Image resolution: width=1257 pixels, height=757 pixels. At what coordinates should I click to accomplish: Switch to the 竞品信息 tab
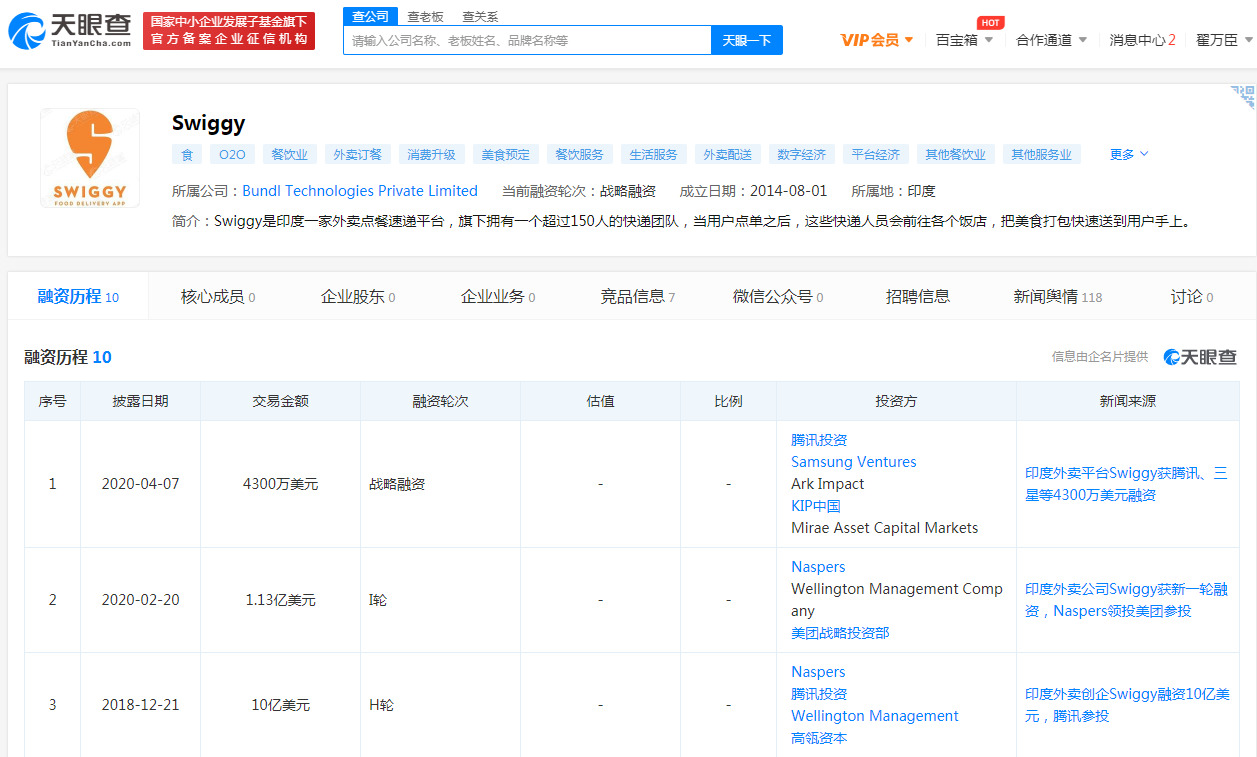[638, 296]
